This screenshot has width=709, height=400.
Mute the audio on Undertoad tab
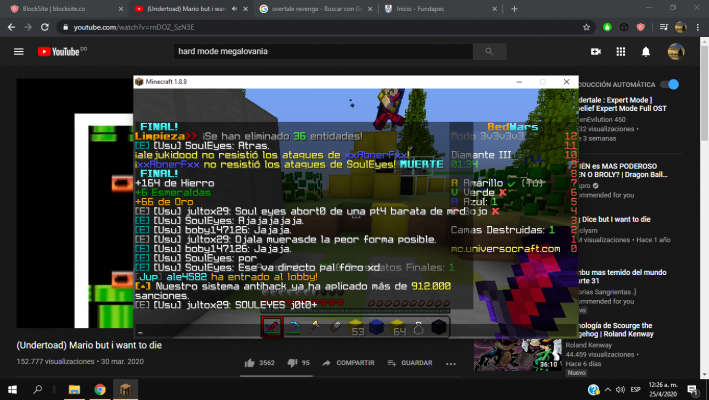coord(234,9)
